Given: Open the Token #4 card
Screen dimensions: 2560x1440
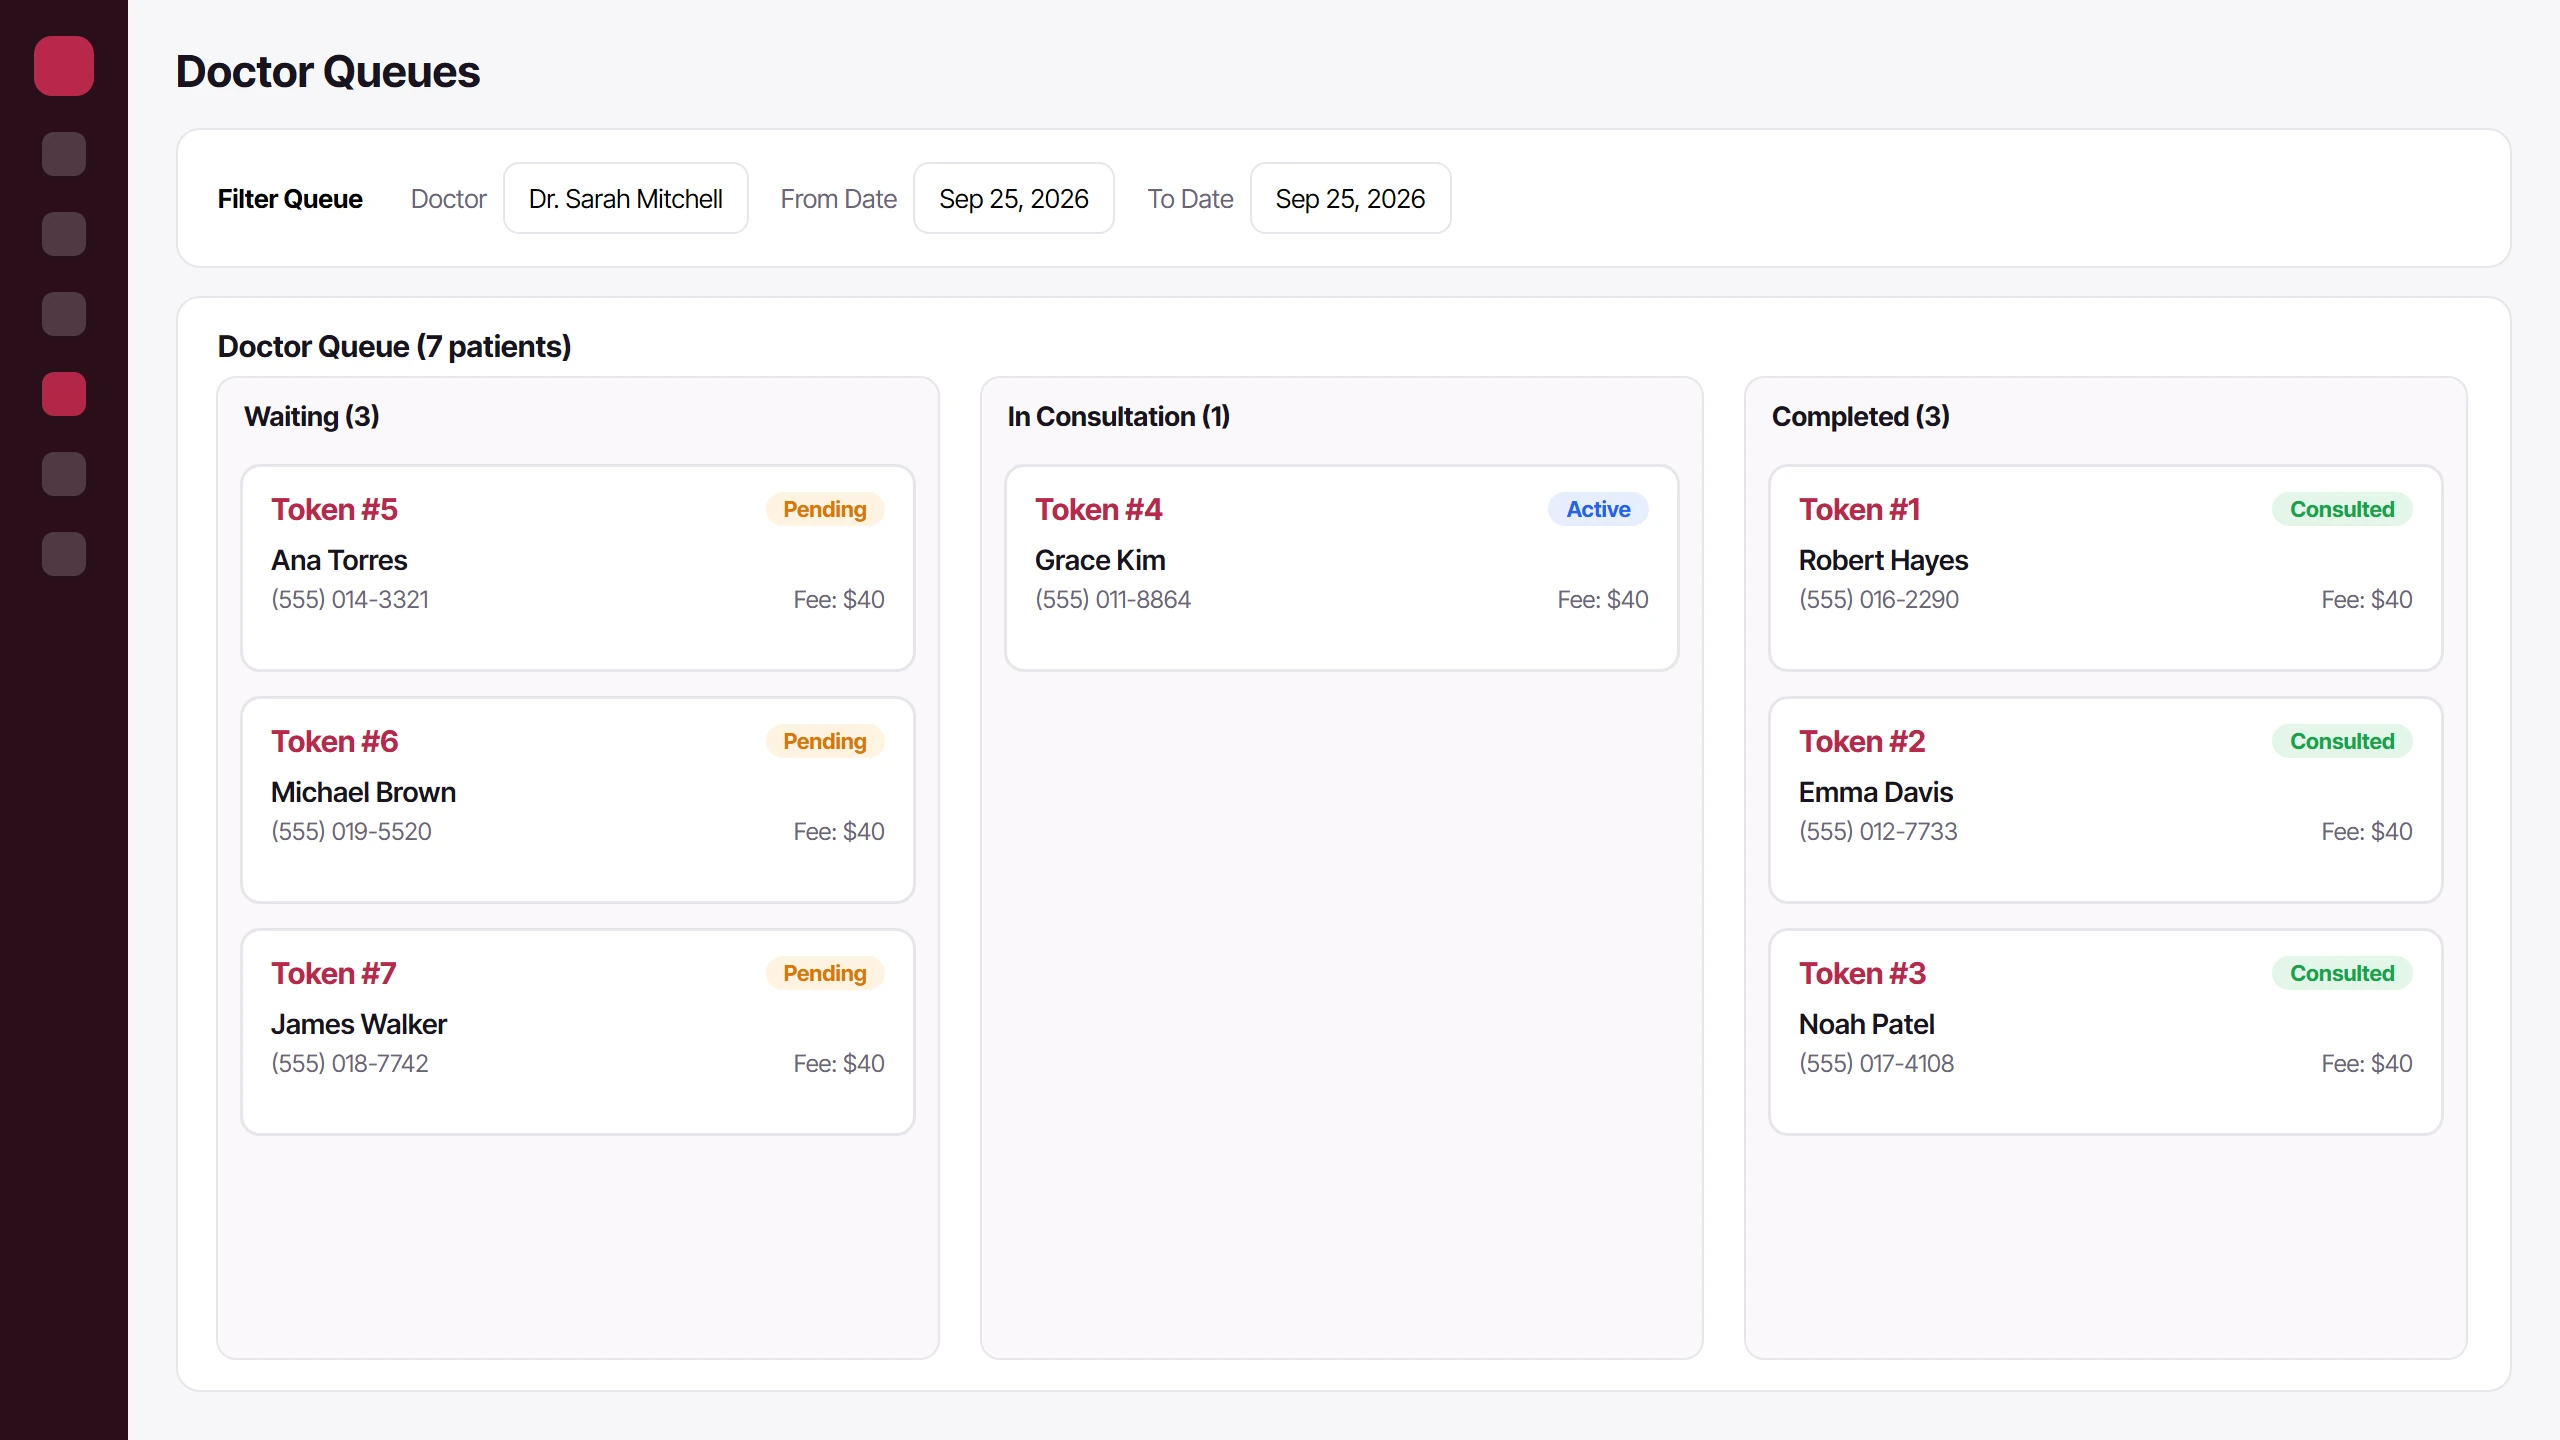Looking at the screenshot, I should (1341, 567).
